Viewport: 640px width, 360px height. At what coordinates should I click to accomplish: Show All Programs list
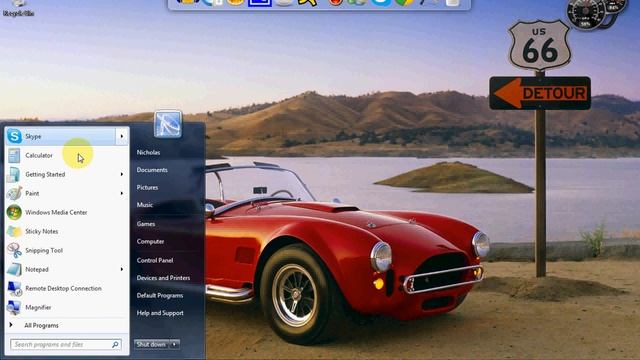(x=41, y=325)
